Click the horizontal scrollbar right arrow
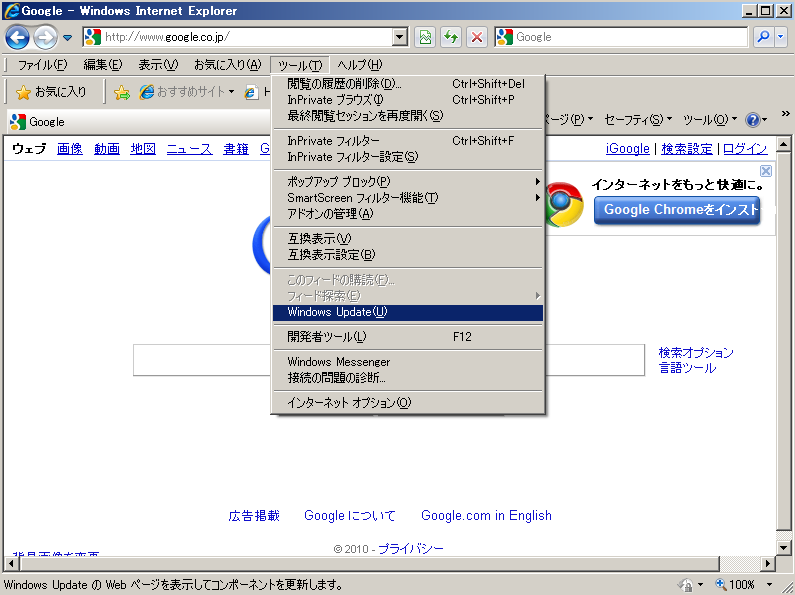Screen dimensions: 795x595 (x=768, y=563)
